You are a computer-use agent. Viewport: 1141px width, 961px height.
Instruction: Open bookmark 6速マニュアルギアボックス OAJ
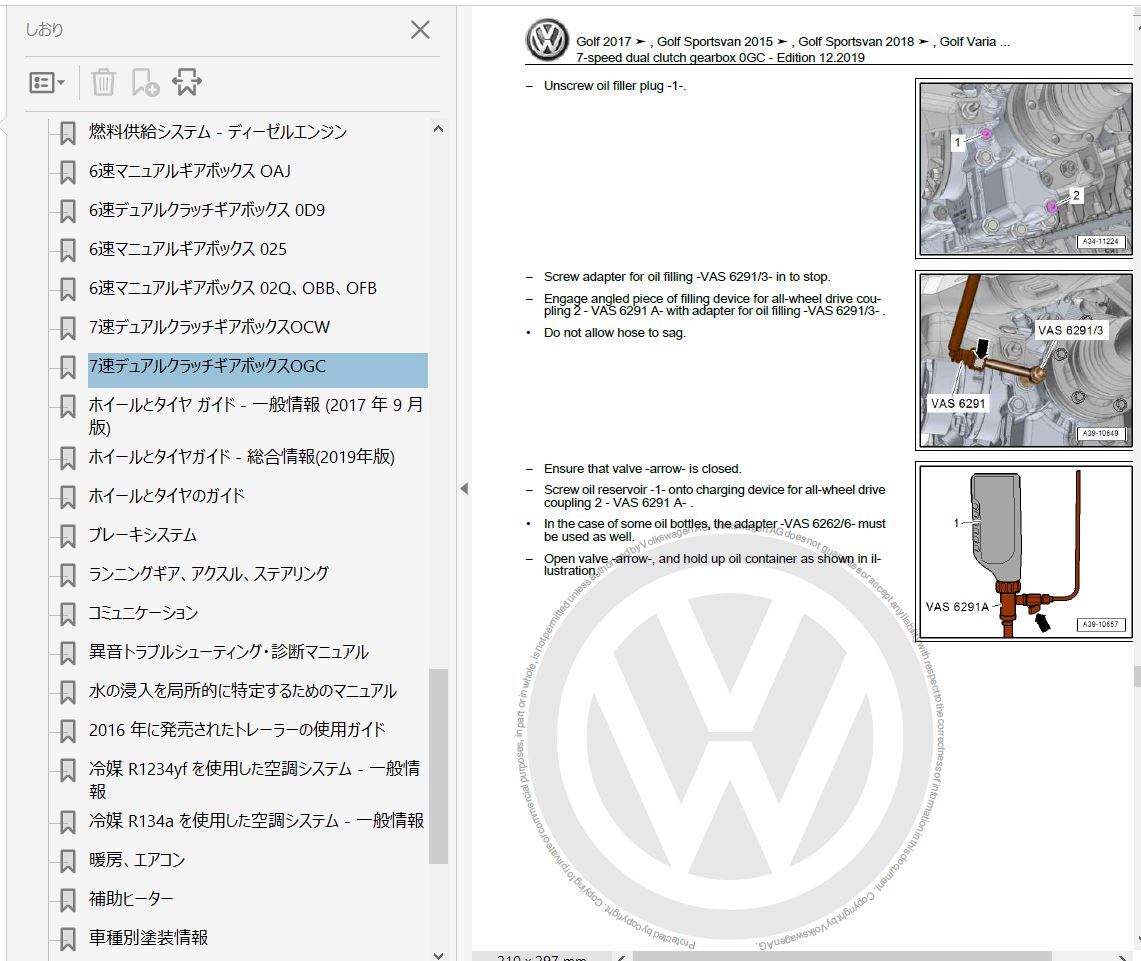click(190, 171)
